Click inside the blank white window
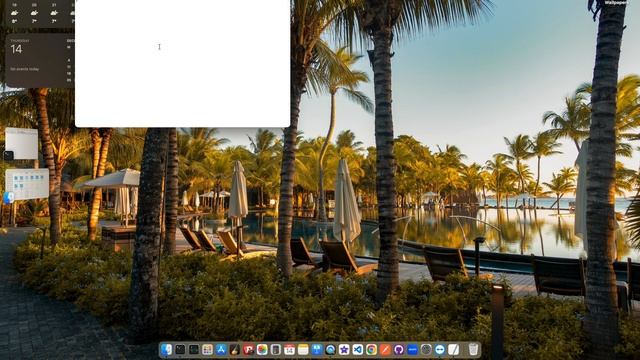640x360 pixels. pyautogui.click(x=182, y=63)
